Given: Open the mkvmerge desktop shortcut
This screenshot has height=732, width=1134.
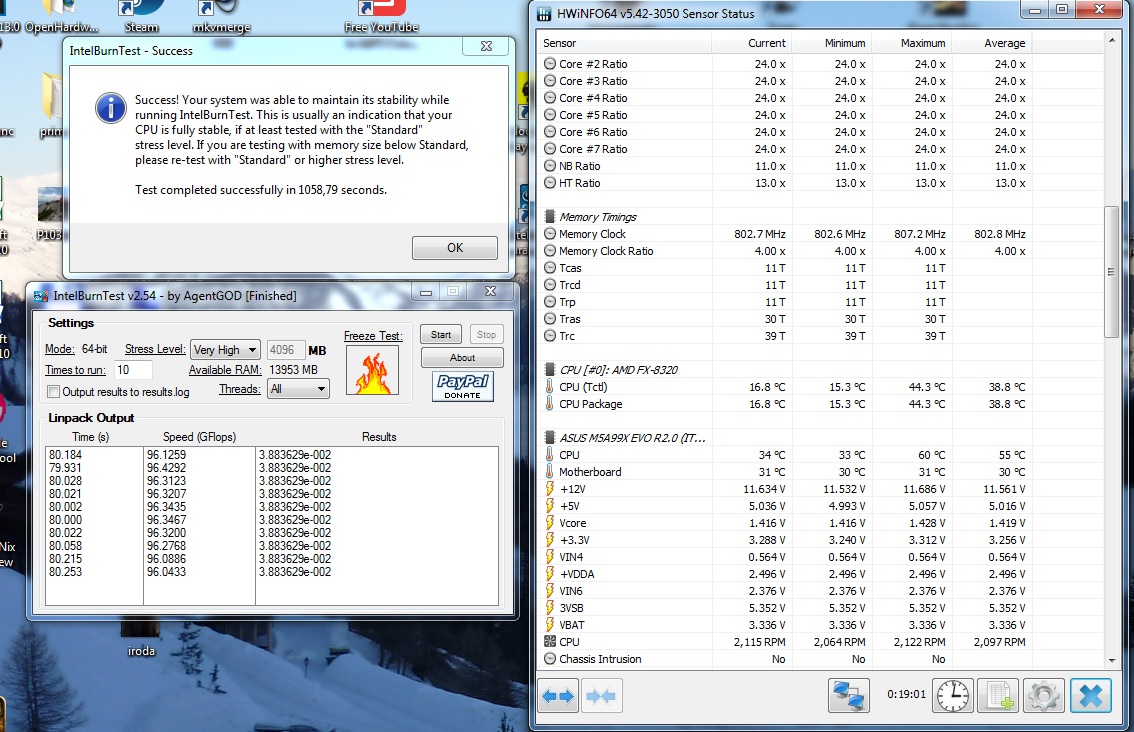Looking at the screenshot, I should click(x=221, y=17).
